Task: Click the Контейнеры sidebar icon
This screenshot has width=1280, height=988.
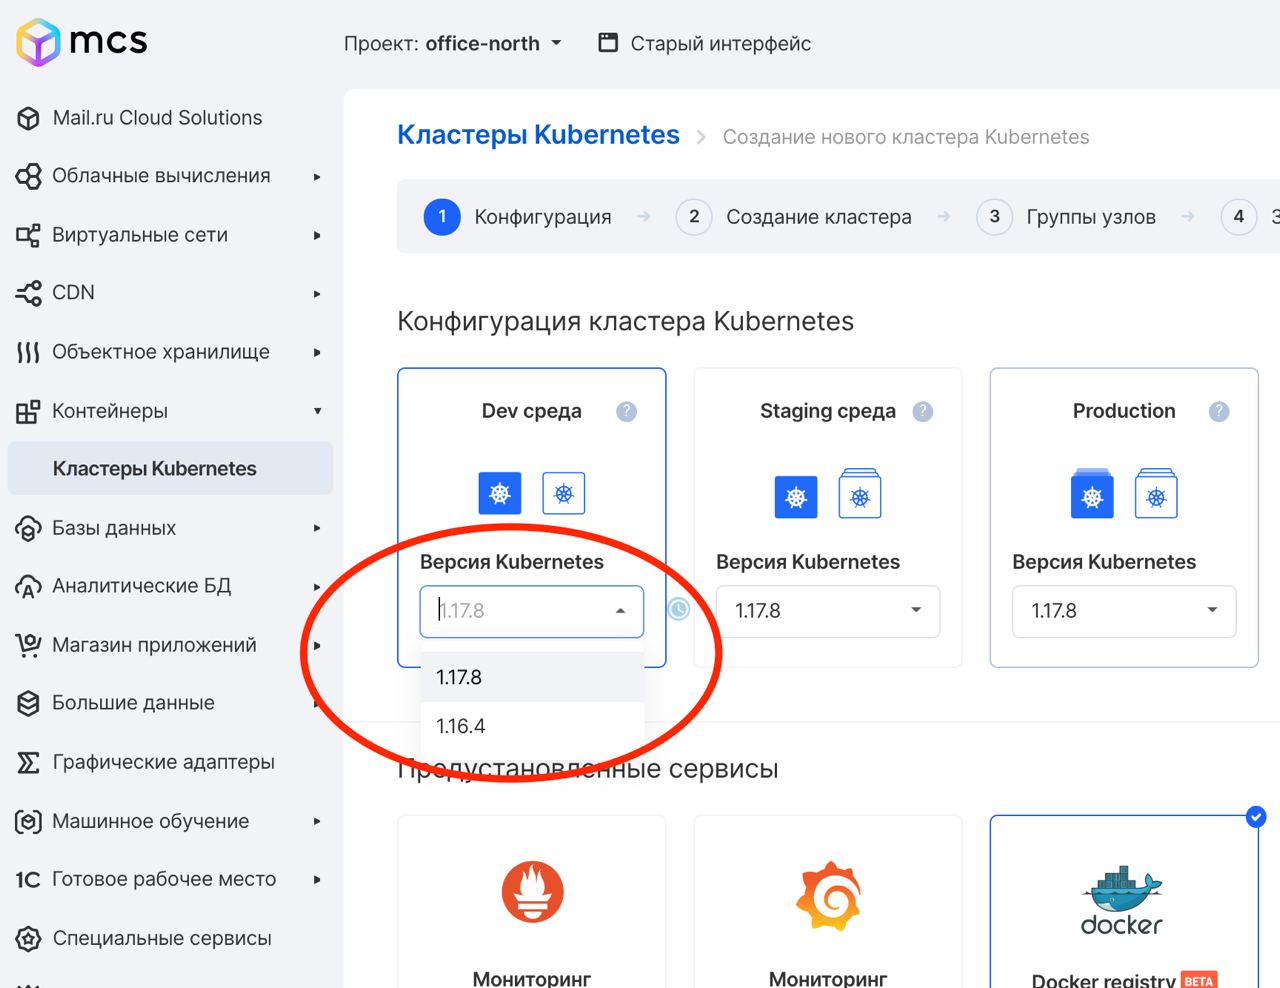Action: (x=28, y=411)
